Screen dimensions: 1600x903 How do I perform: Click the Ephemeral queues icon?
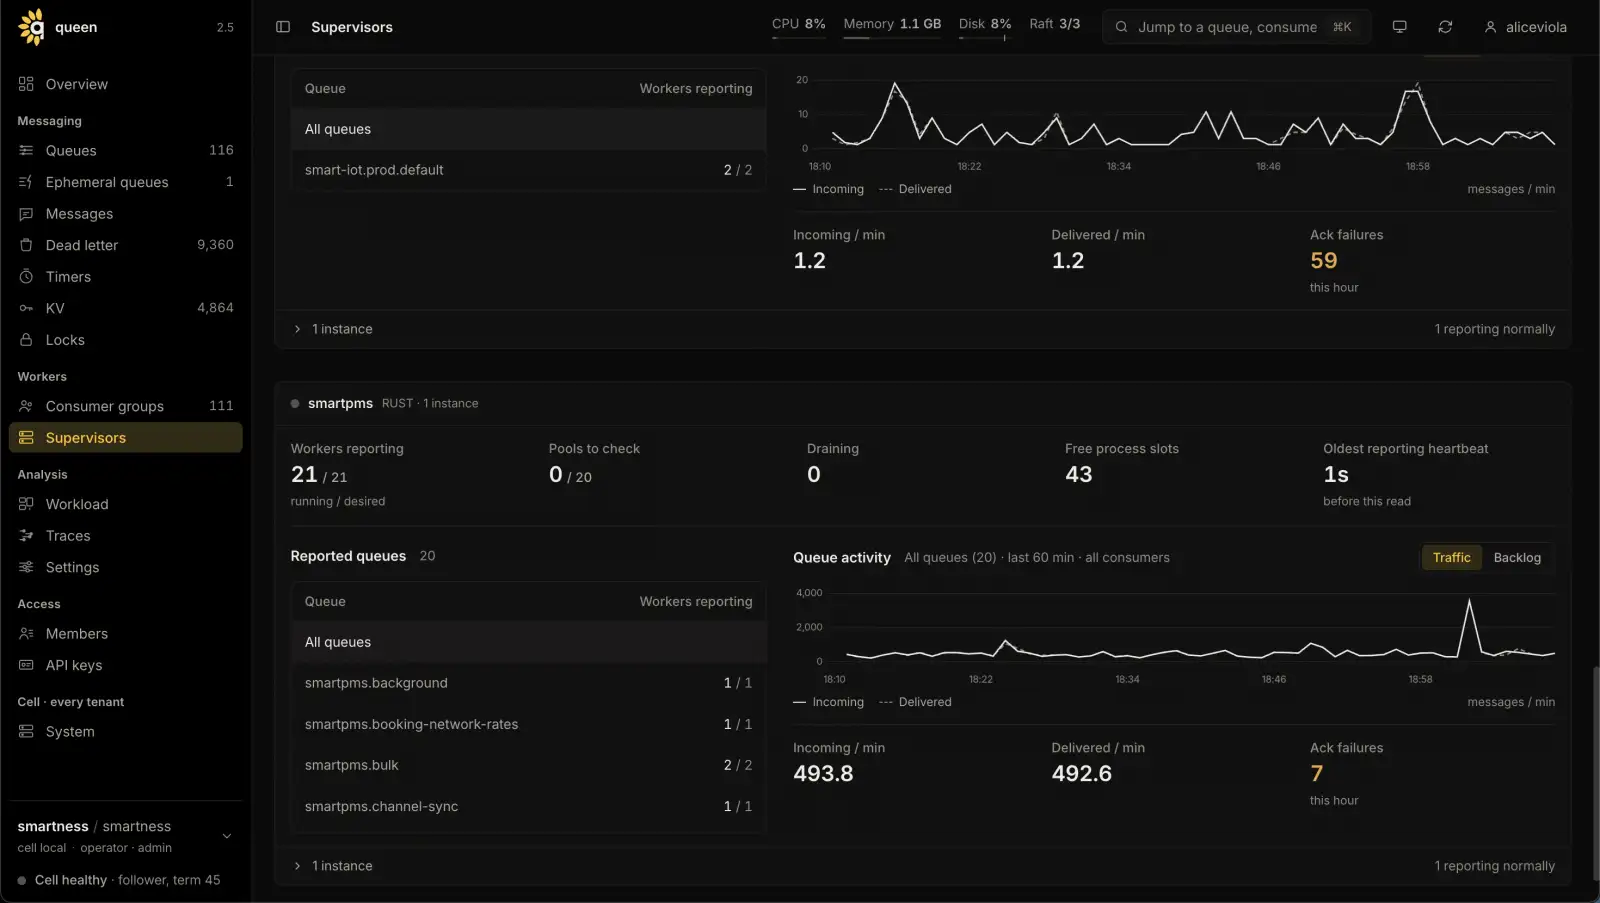(26, 182)
